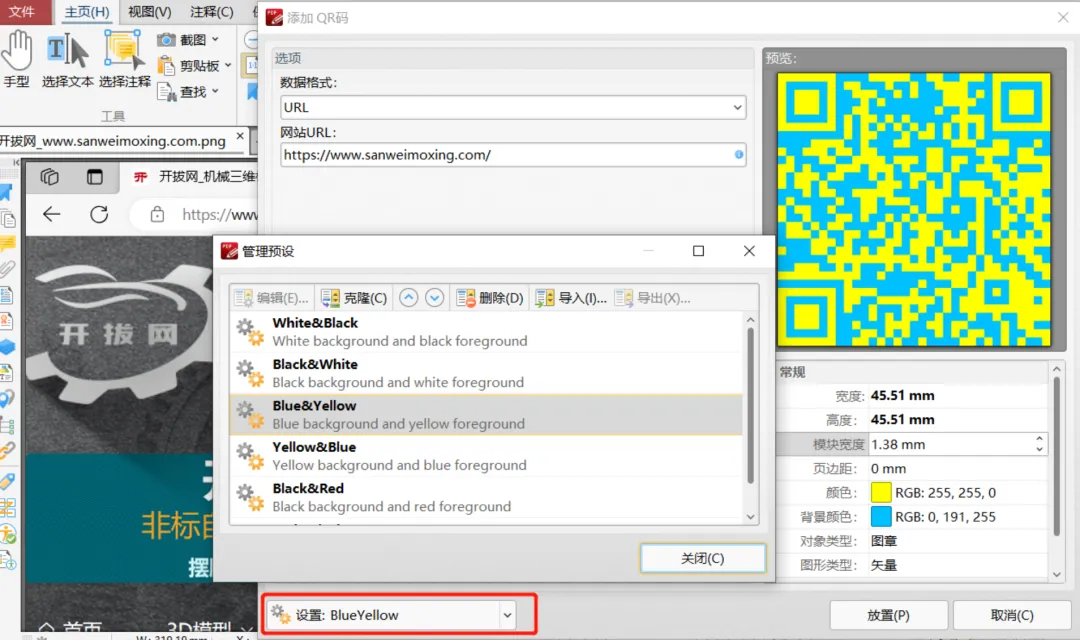Click the module width value field

[951, 444]
